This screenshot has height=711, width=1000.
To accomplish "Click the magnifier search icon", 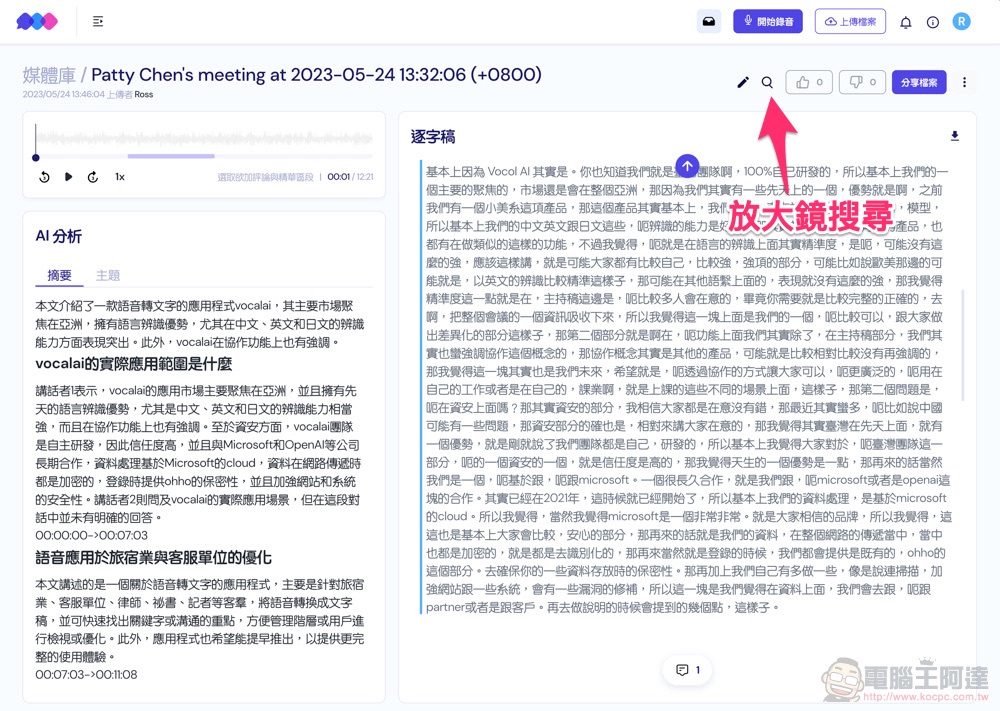I will (767, 82).
